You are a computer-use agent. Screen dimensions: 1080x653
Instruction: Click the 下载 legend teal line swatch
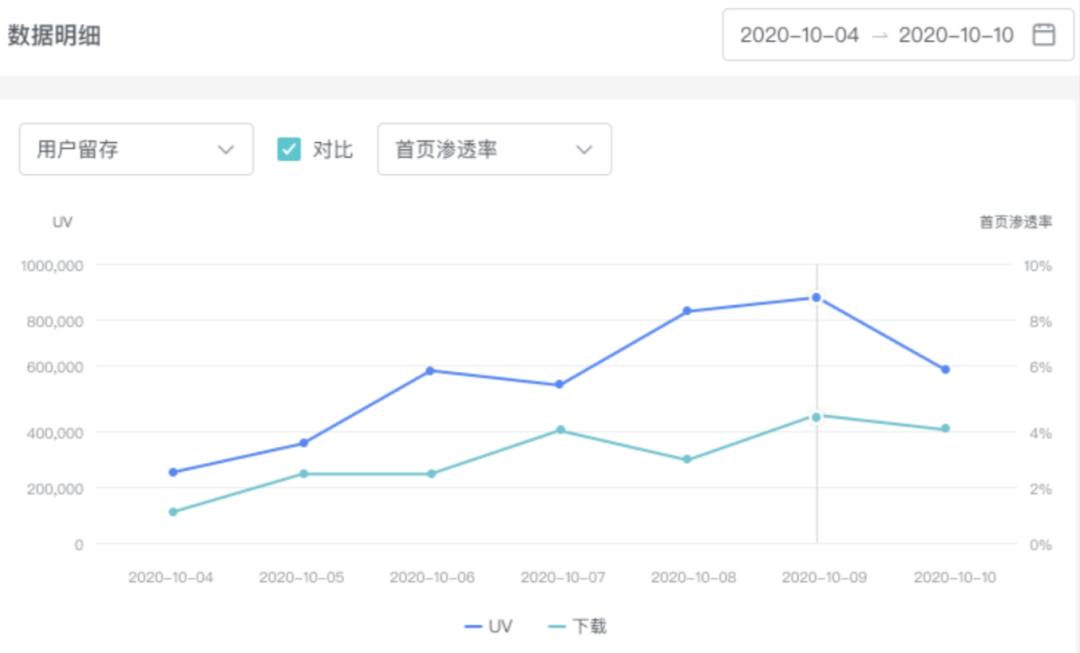(x=557, y=627)
